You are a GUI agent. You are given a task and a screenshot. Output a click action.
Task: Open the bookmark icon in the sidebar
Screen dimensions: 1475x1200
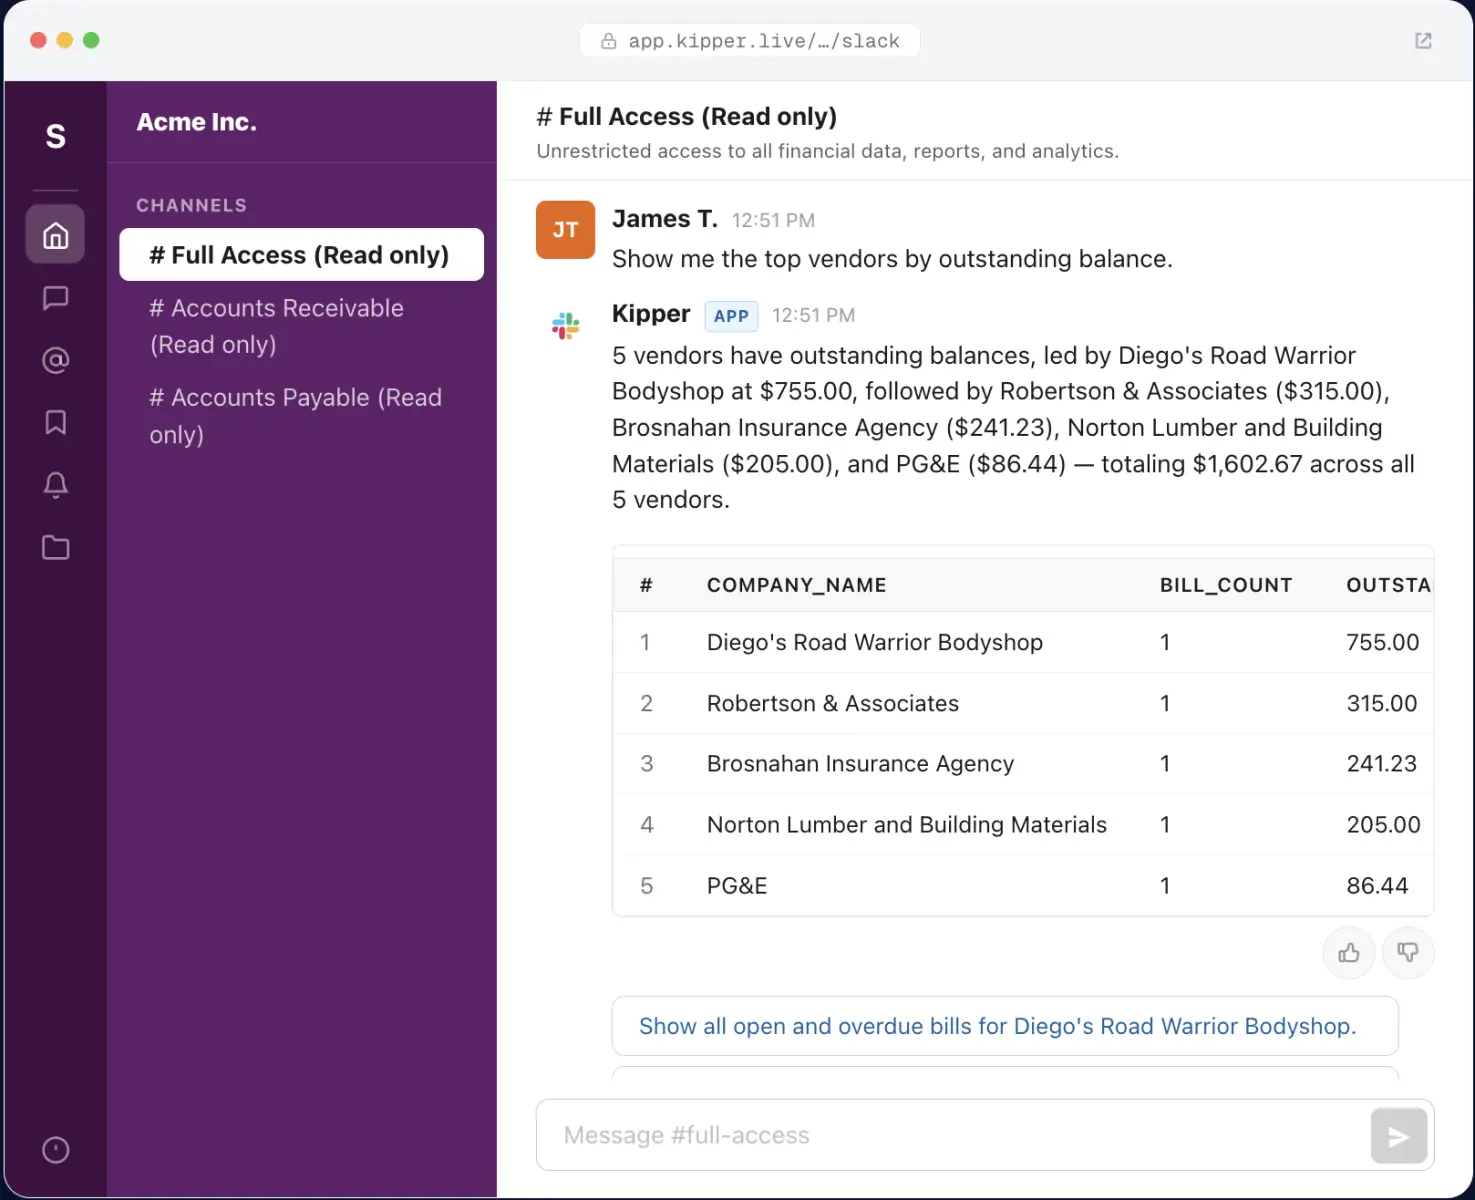coord(56,422)
